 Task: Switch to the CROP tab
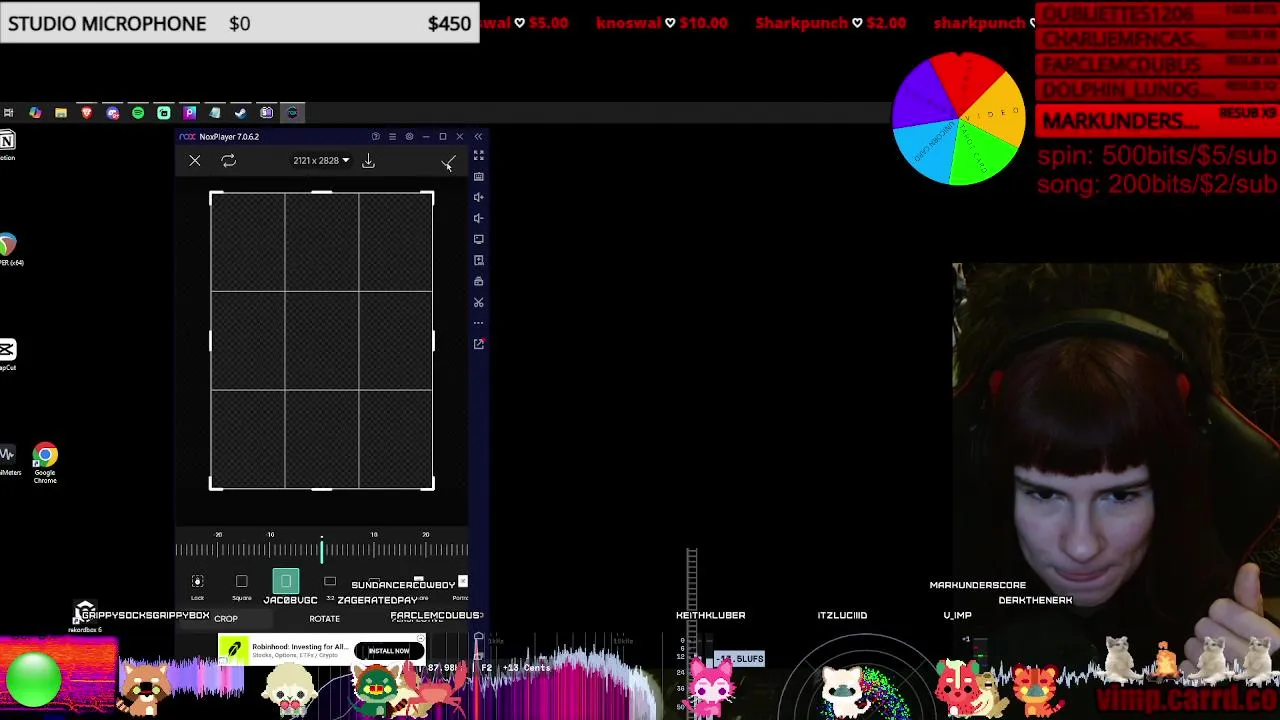226,619
